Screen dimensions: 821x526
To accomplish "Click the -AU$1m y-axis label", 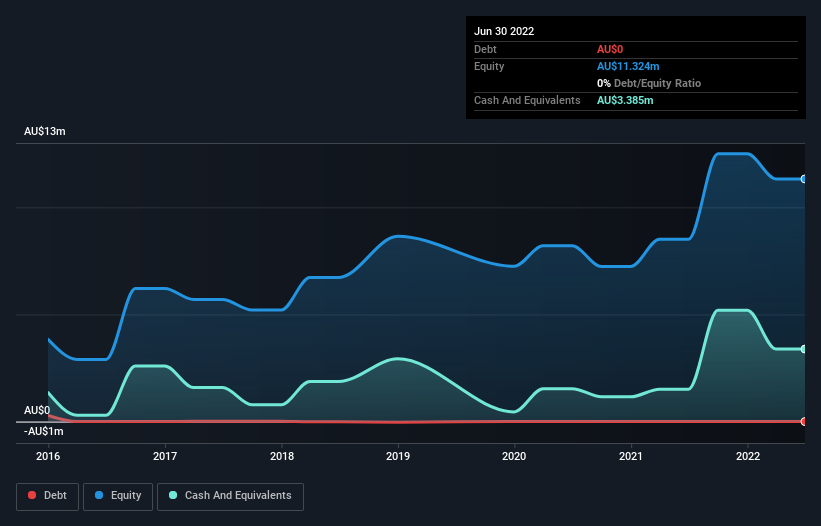I will coord(43,431).
